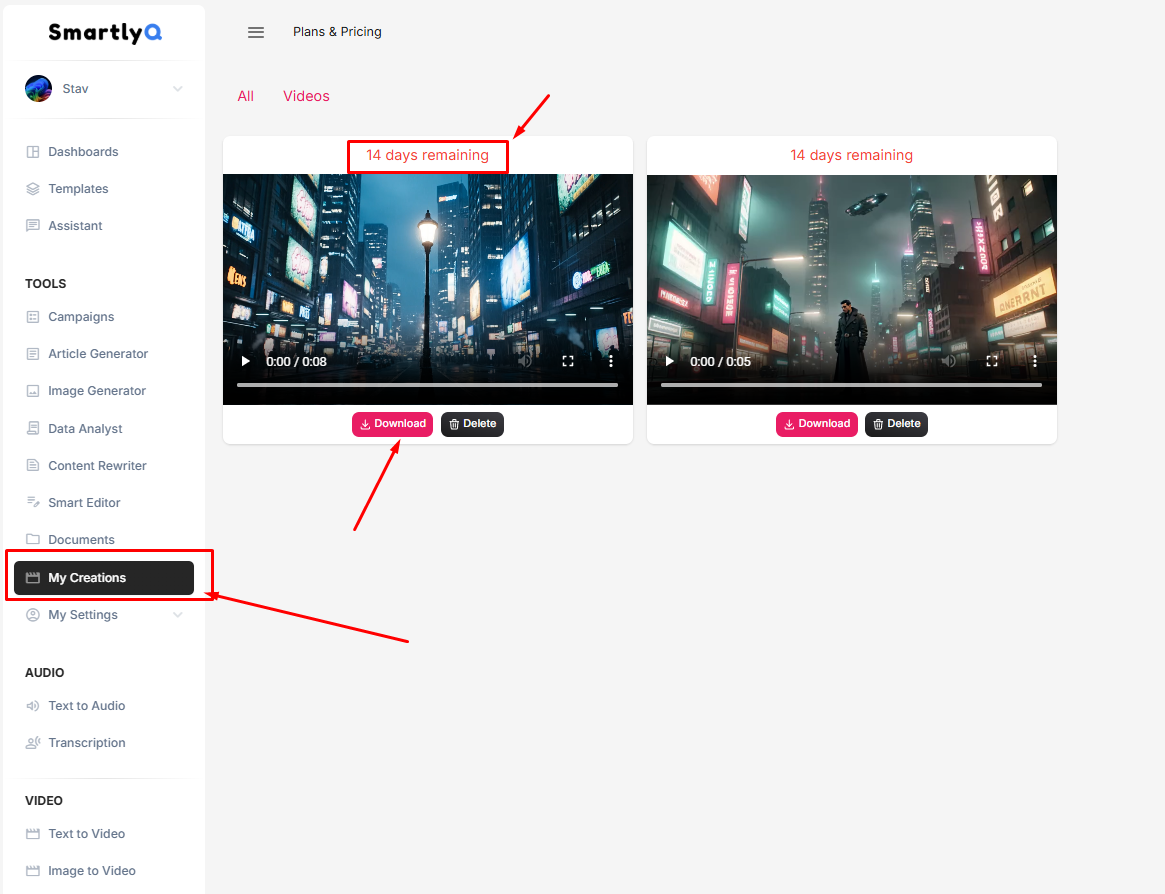The image size is (1165, 894).
Task: Click the '14 days remaining' text on second card
Action: (x=851, y=155)
